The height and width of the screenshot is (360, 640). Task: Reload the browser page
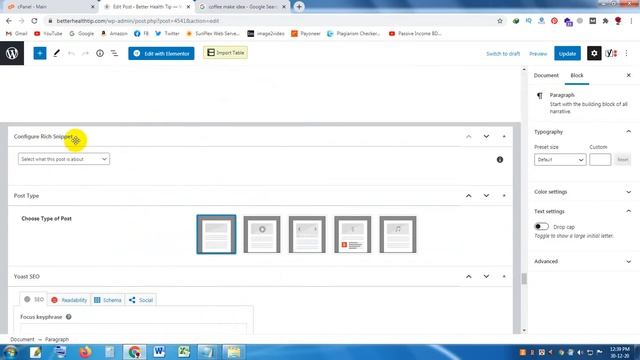34,21
